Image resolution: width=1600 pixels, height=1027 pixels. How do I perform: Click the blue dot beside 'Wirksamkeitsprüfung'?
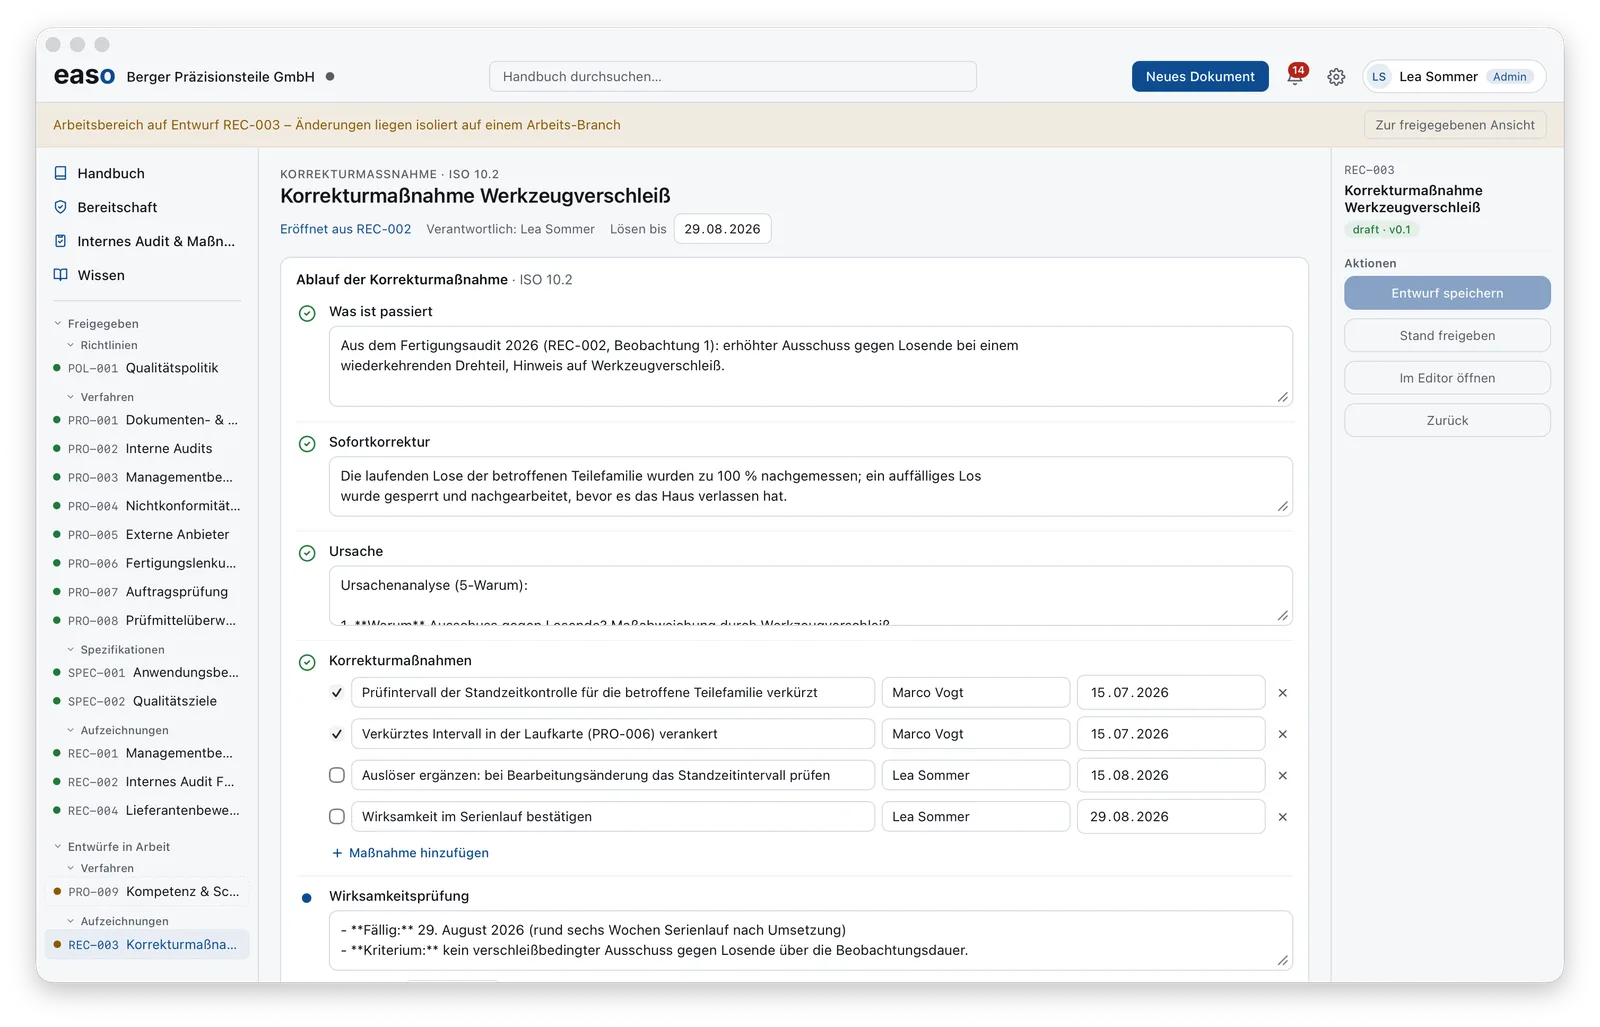pos(307,898)
